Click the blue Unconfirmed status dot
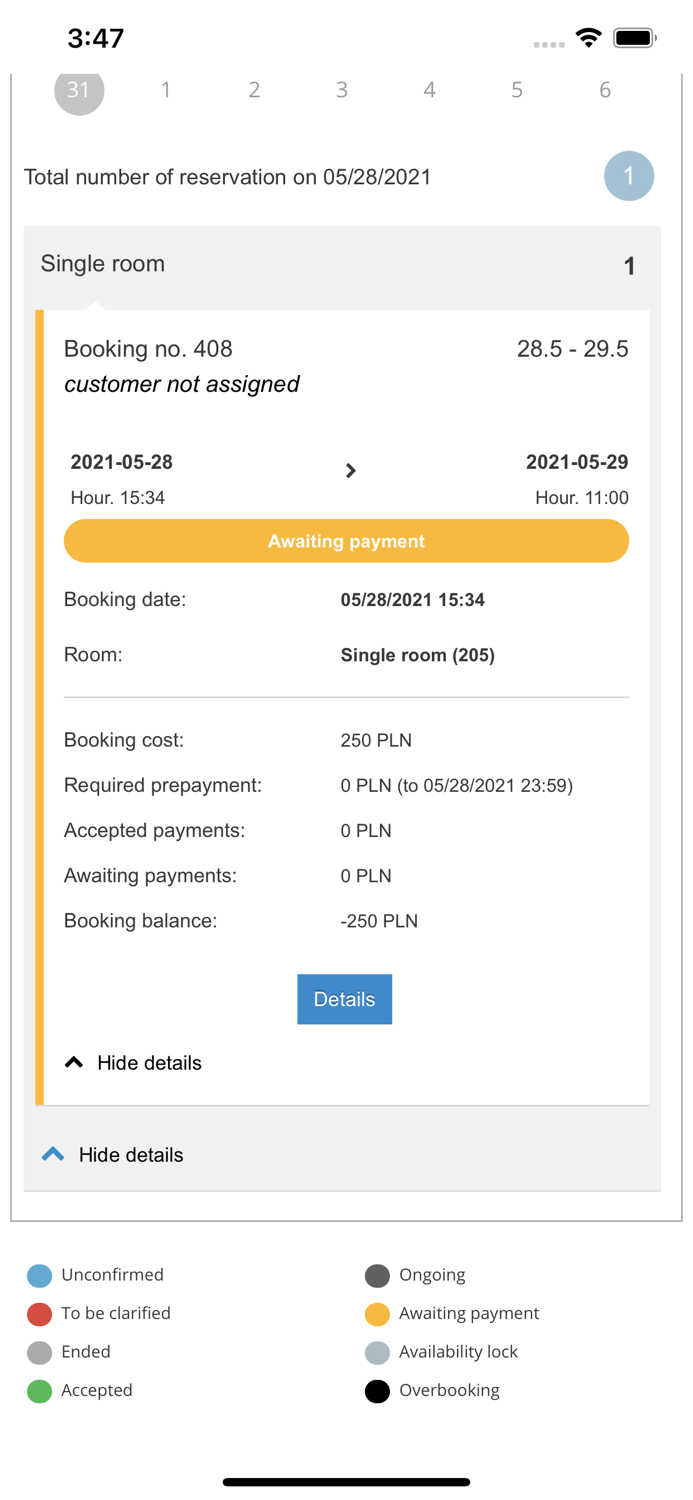The width and height of the screenshot is (693, 1500). (38, 1275)
